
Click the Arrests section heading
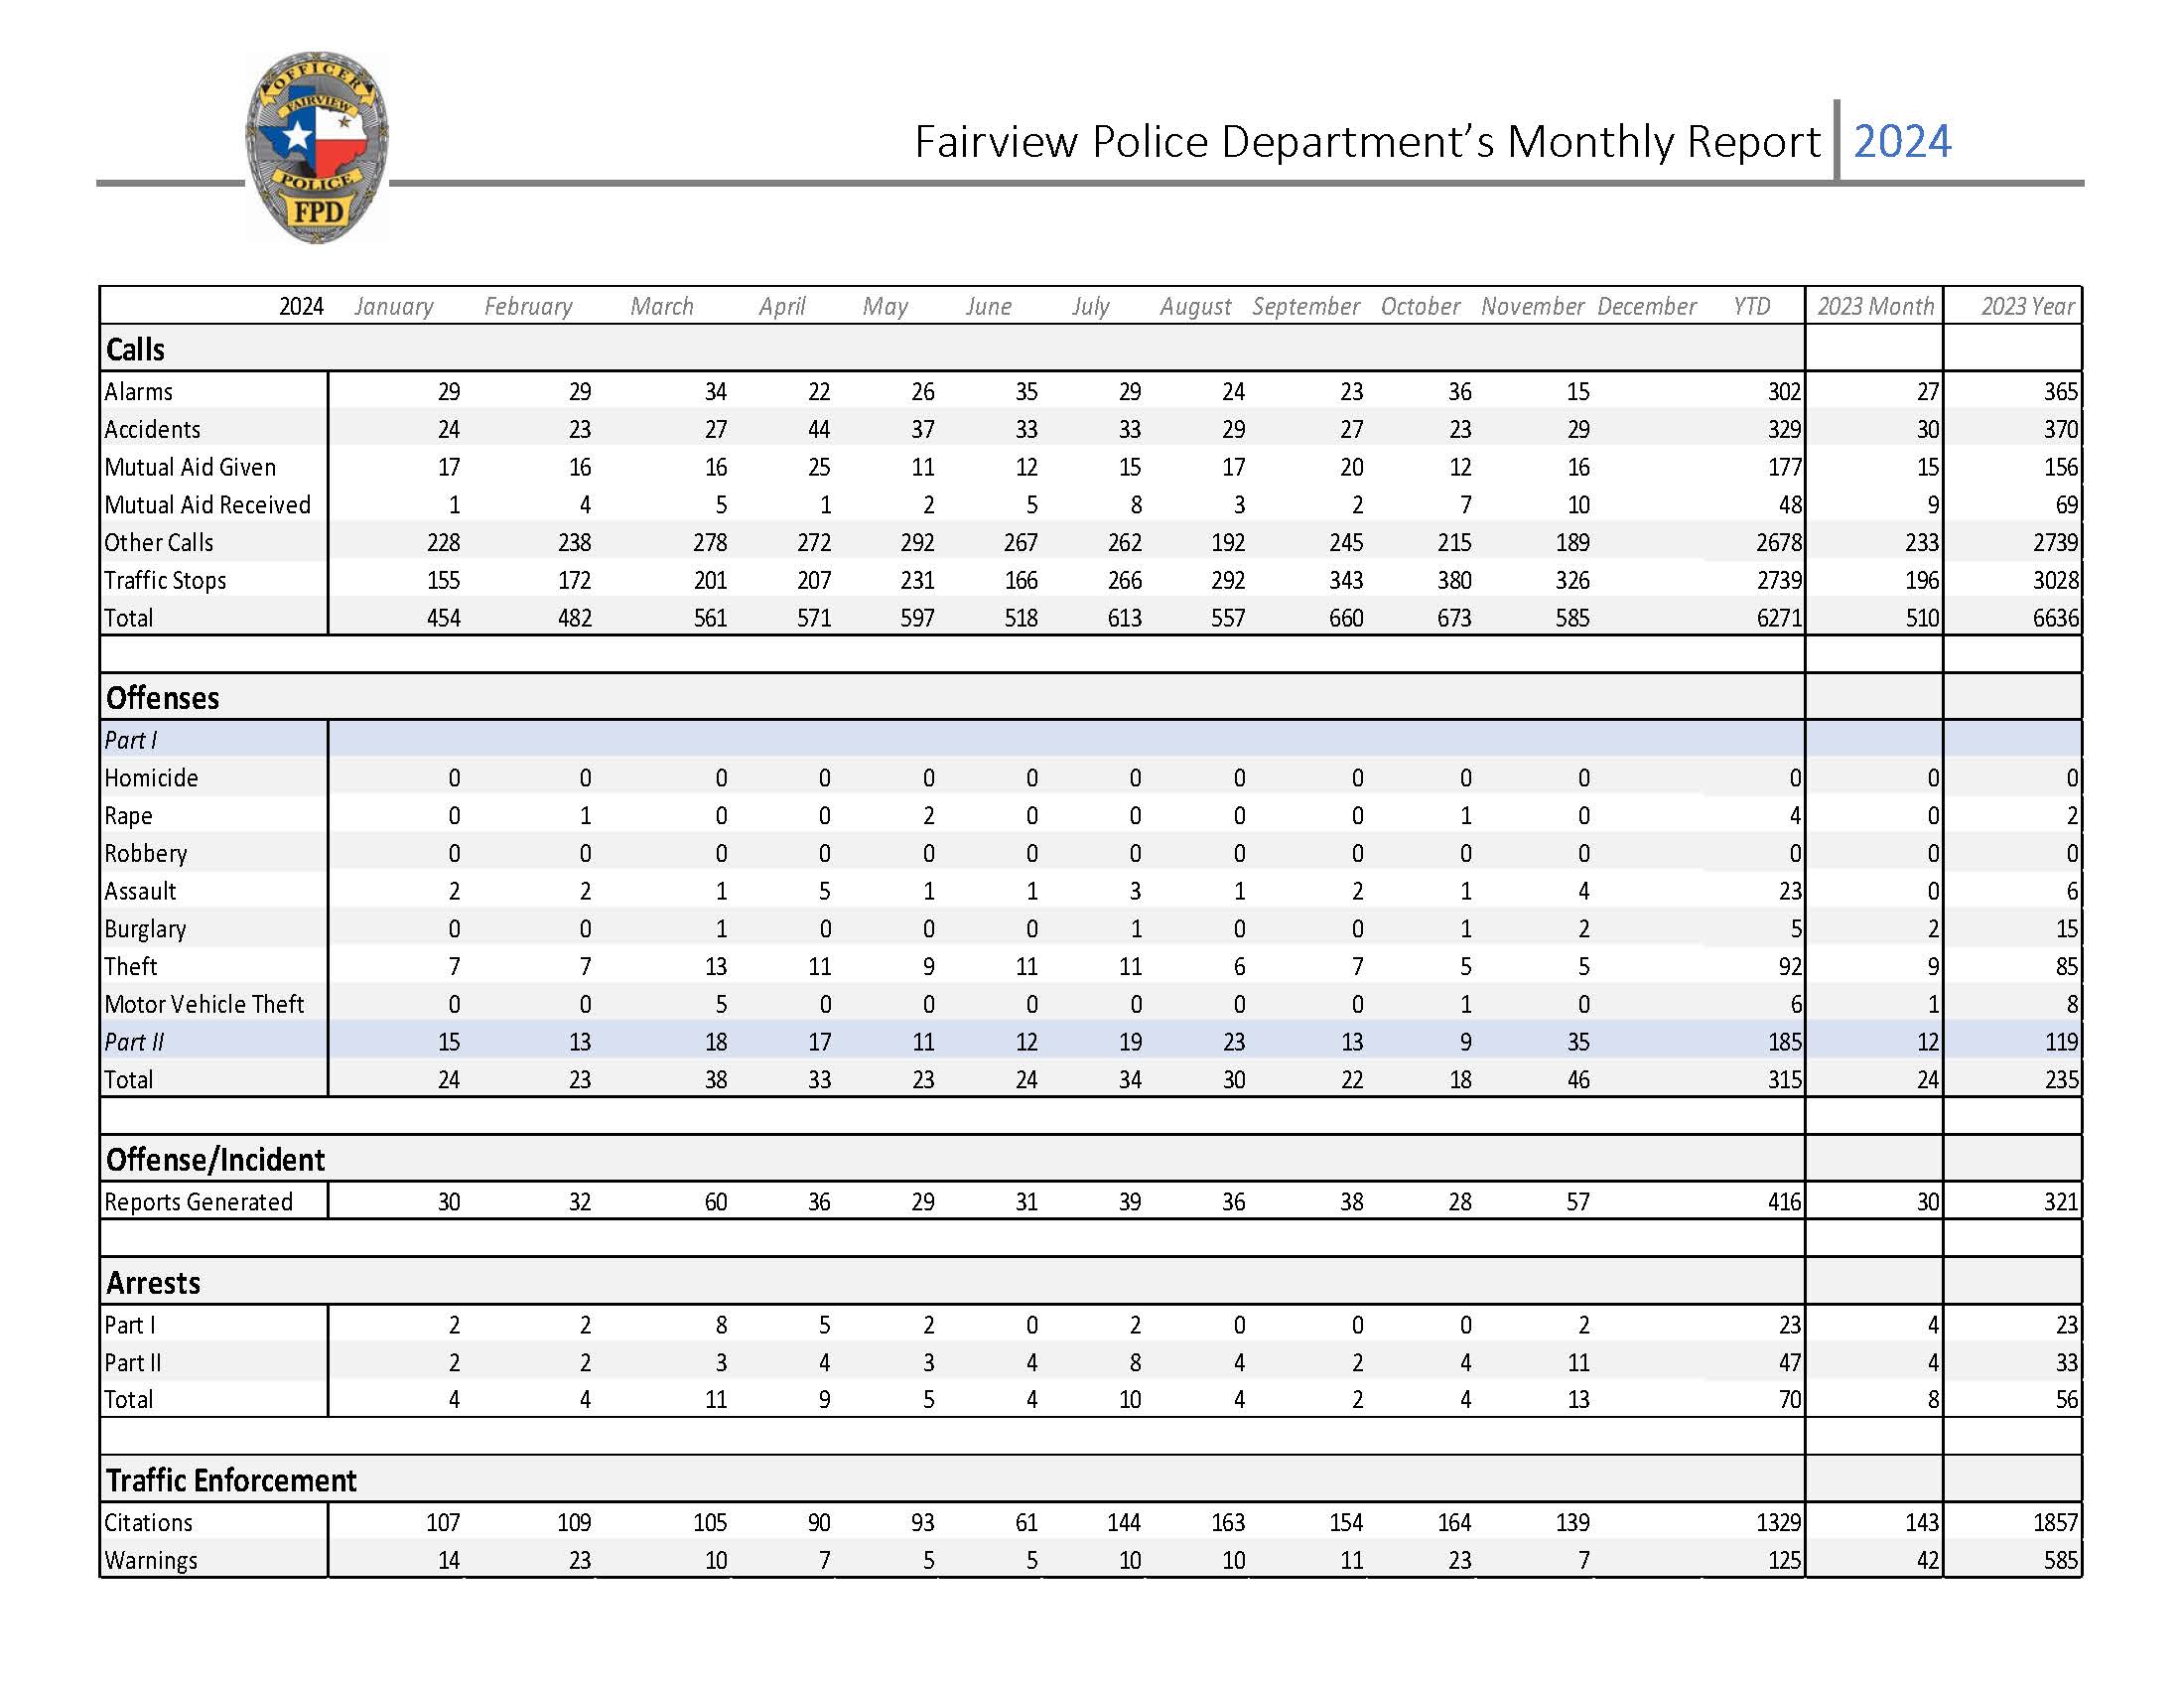point(153,1283)
